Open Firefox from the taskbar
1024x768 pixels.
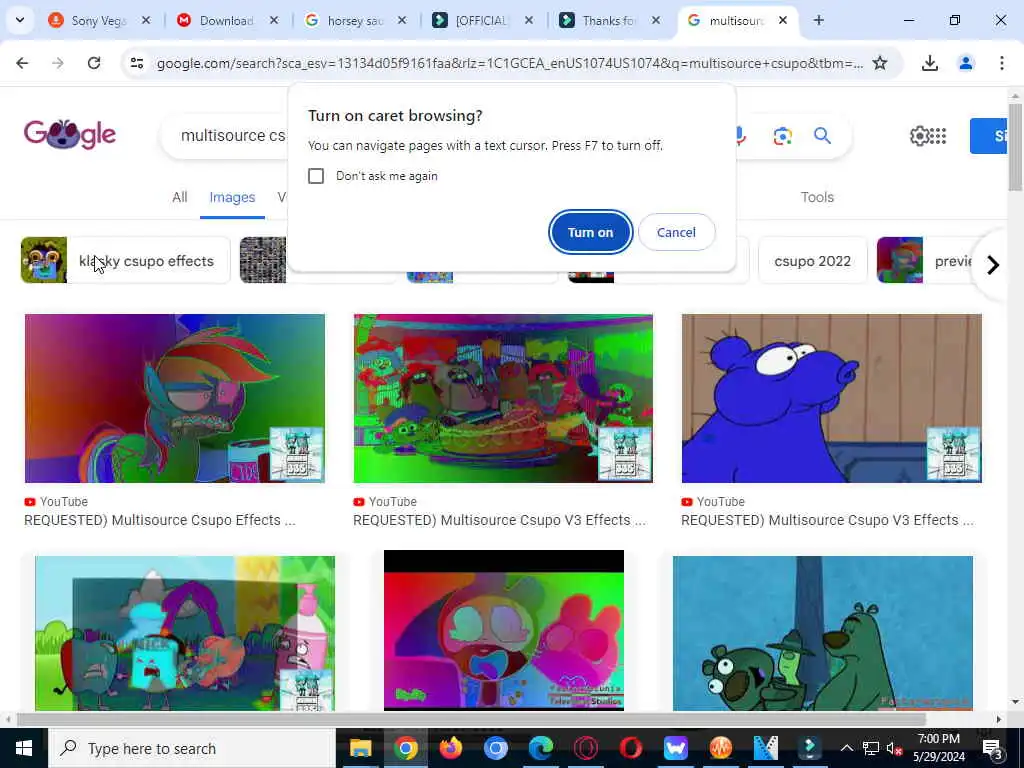pyautogui.click(x=451, y=748)
